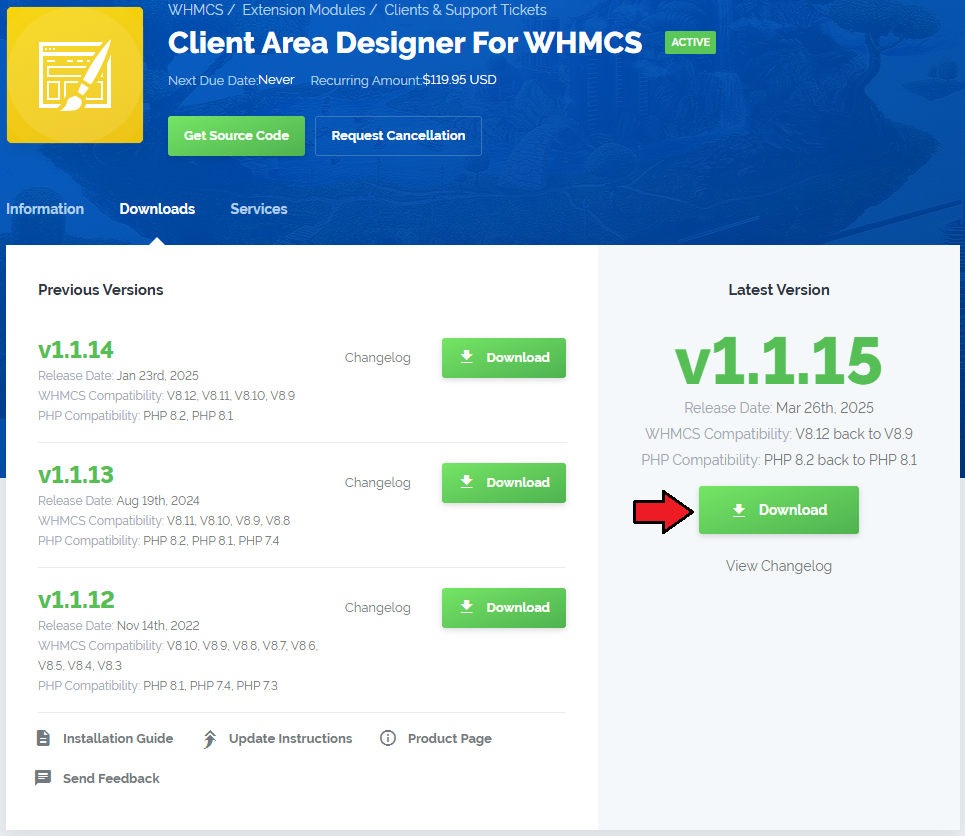Click the Product Page info icon
965x836 pixels.
point(388,738)
